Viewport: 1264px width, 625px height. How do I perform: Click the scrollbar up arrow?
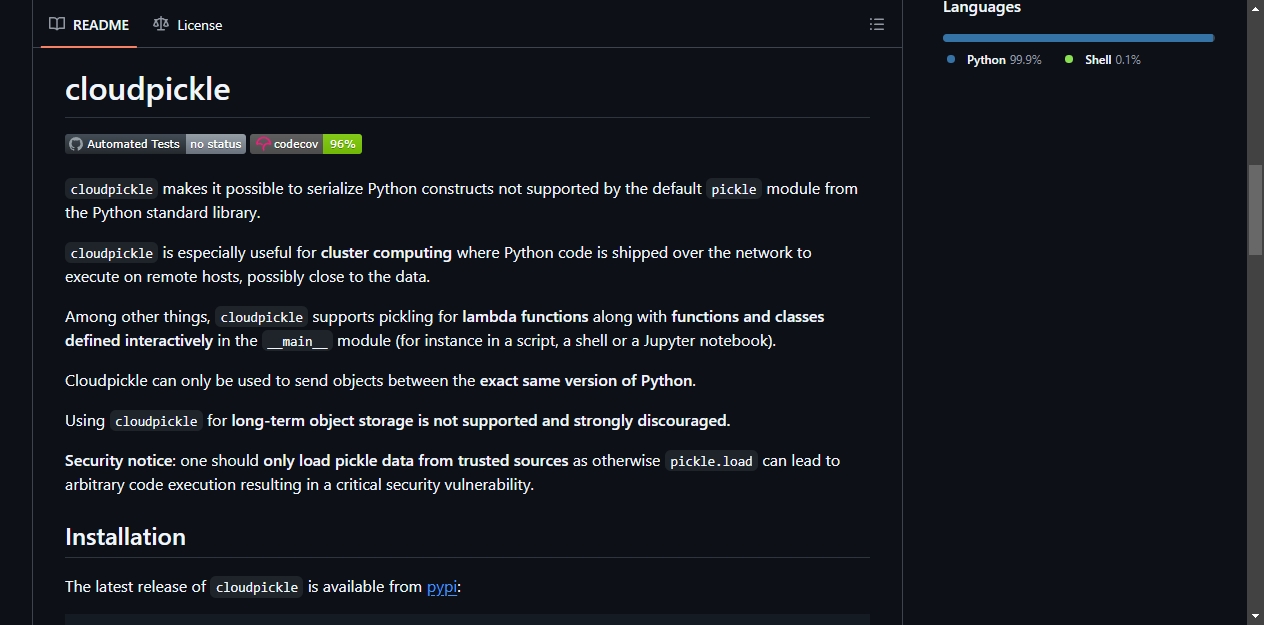pos(1256,8)
